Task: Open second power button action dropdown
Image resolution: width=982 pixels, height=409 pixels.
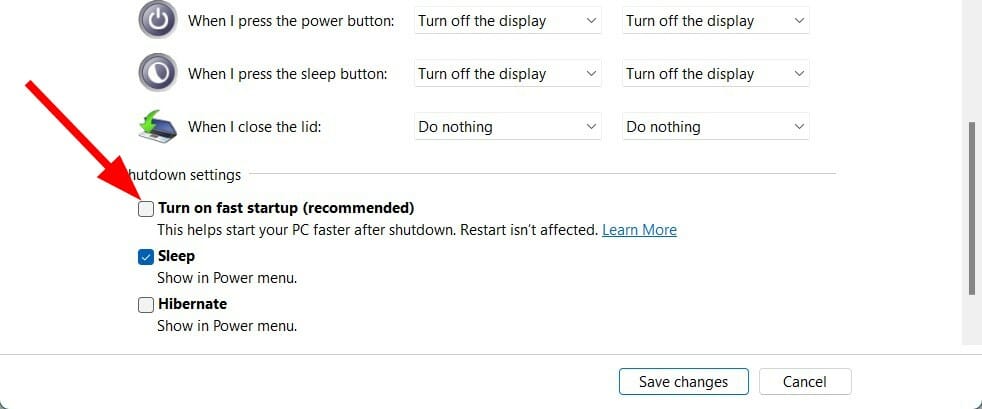Action: point(715,21)
